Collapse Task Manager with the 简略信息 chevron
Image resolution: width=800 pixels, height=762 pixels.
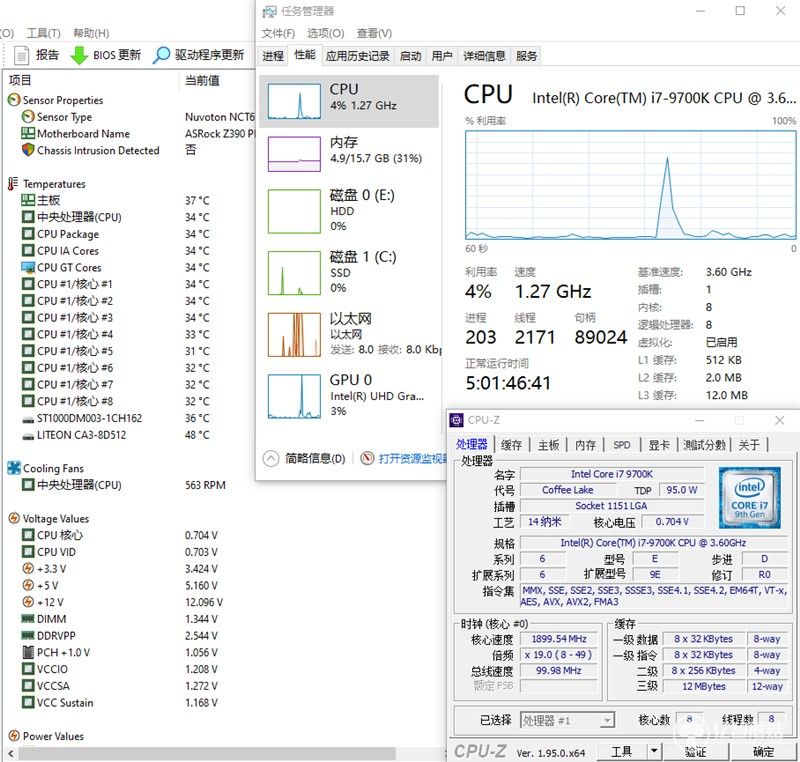pyautogui.click(x=271, y=459)
